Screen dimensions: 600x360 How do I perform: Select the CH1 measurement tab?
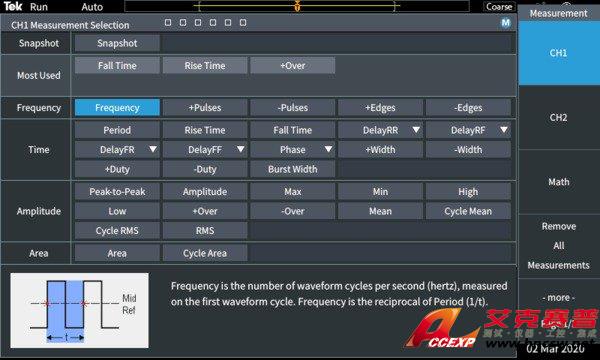pos(558,53)
